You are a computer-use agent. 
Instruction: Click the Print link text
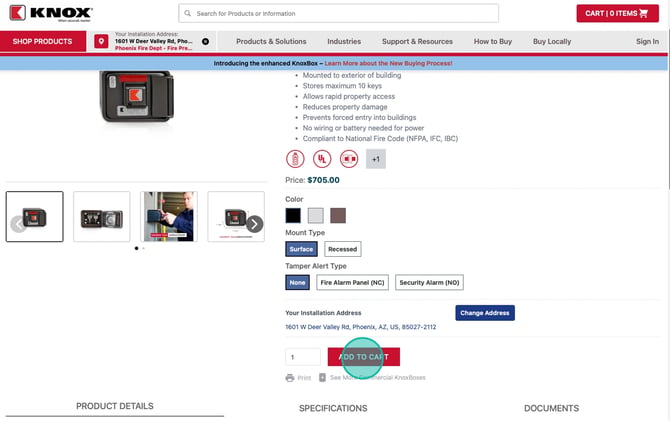click(x=304, y=378)
